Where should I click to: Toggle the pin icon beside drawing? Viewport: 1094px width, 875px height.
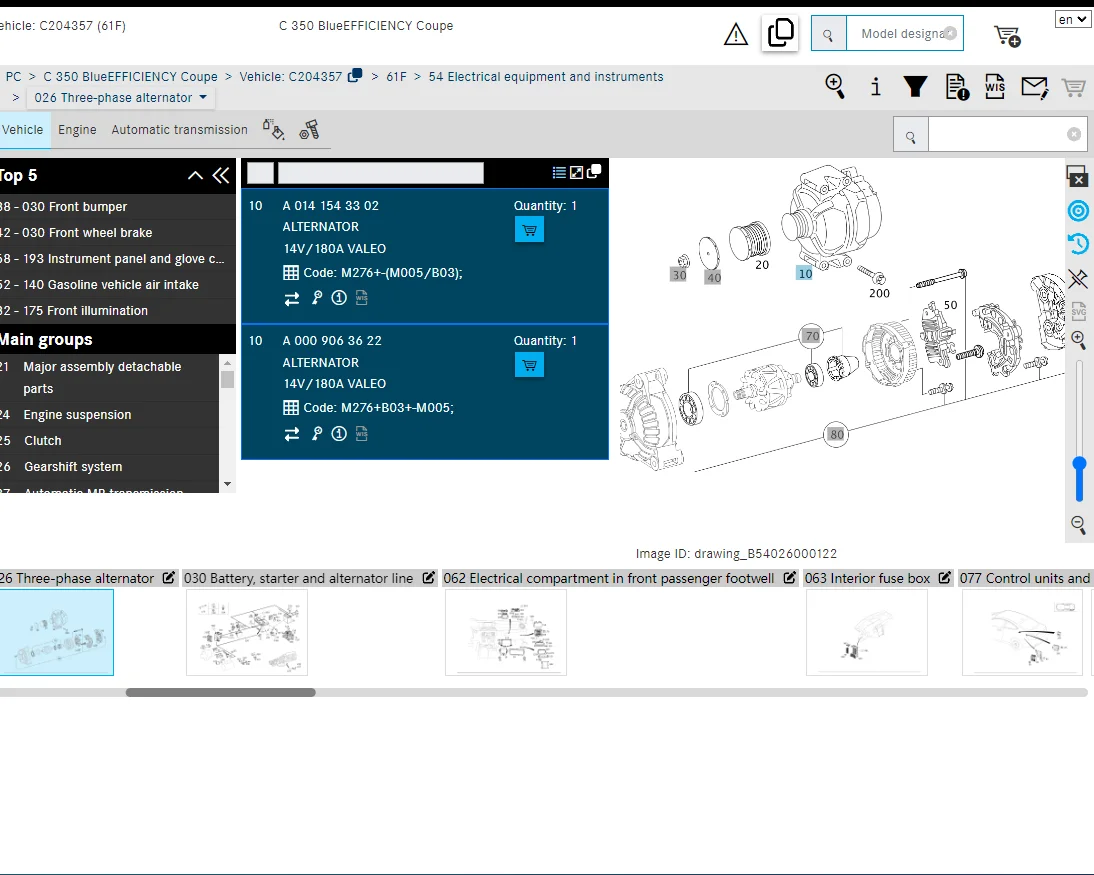coord(1078,278)
